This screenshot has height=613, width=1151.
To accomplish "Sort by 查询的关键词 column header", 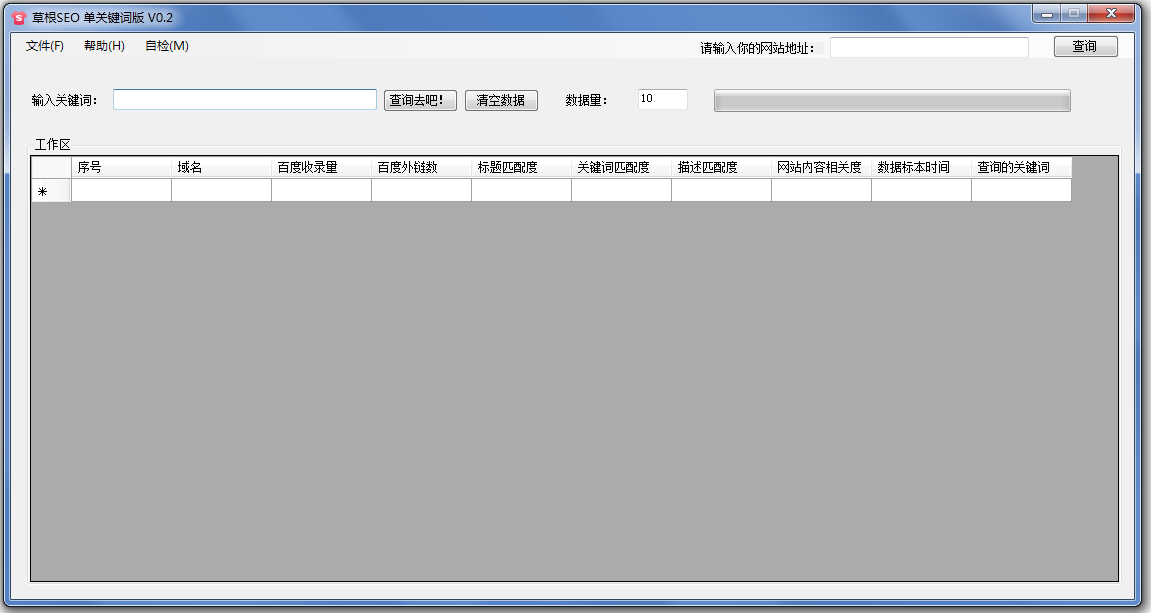I will point(1020,167).
